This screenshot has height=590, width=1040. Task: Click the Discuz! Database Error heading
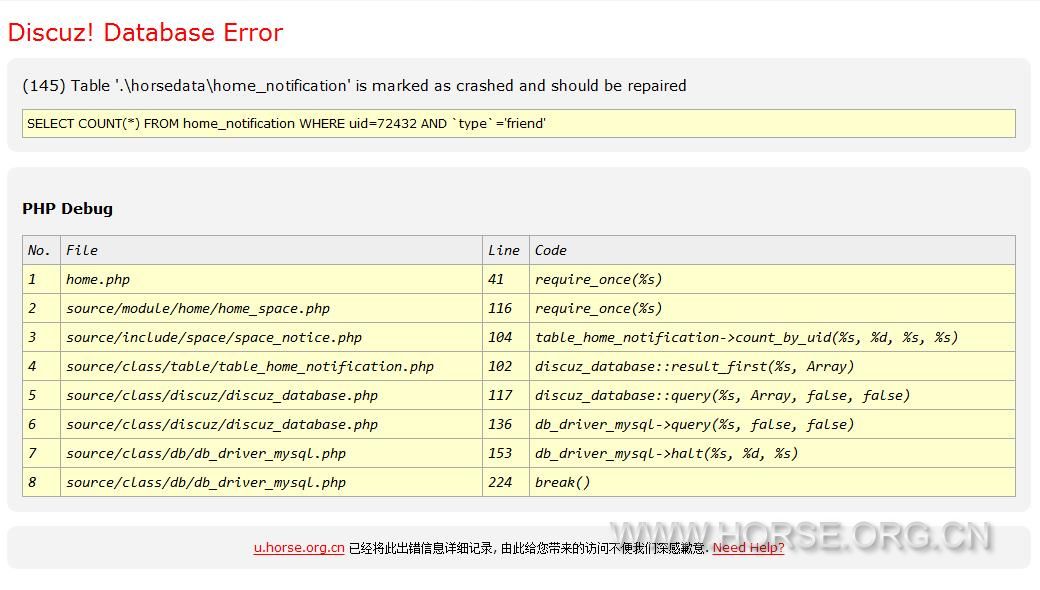pyautogui.click(x=145, y=32)
